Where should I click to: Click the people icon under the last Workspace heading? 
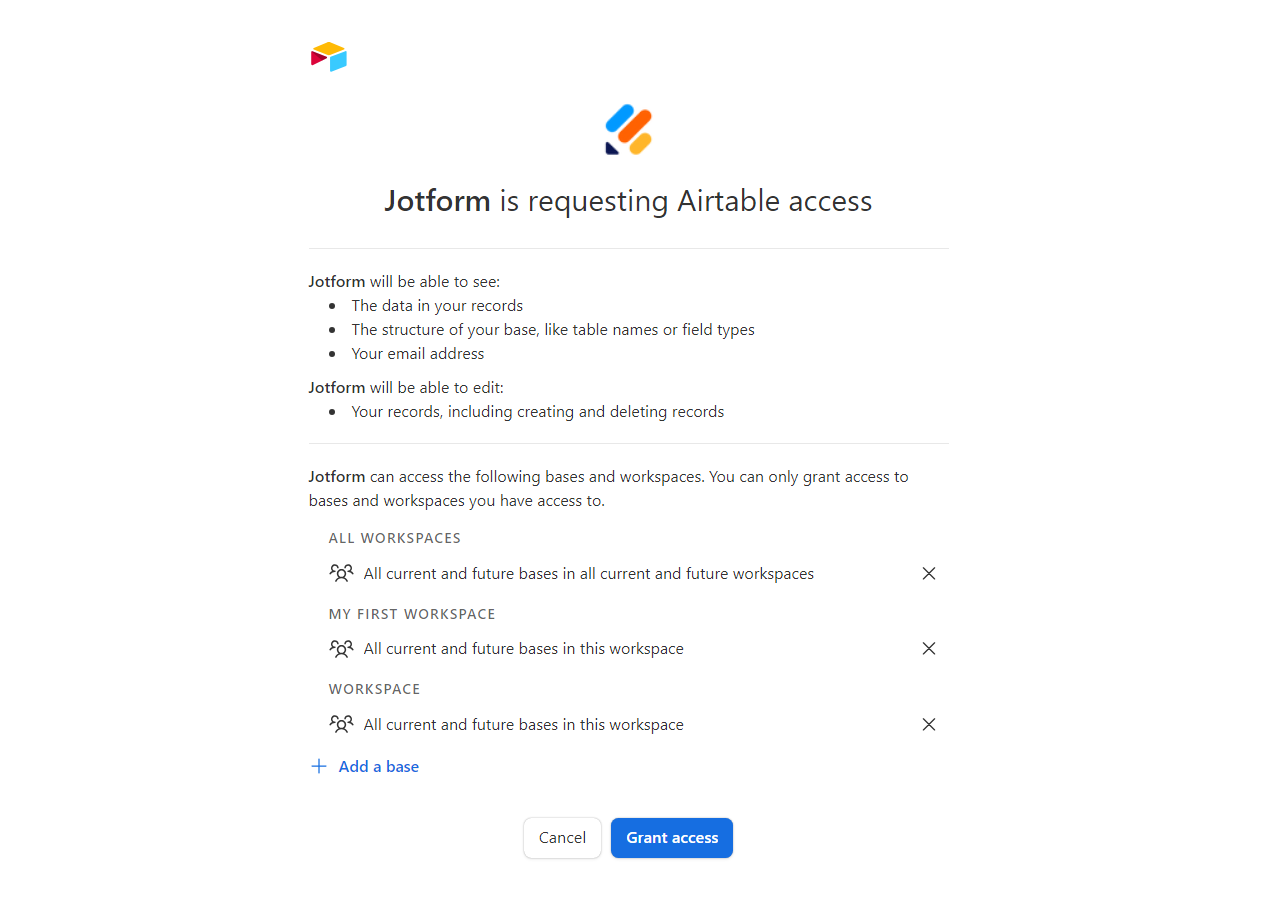point(341,725)
